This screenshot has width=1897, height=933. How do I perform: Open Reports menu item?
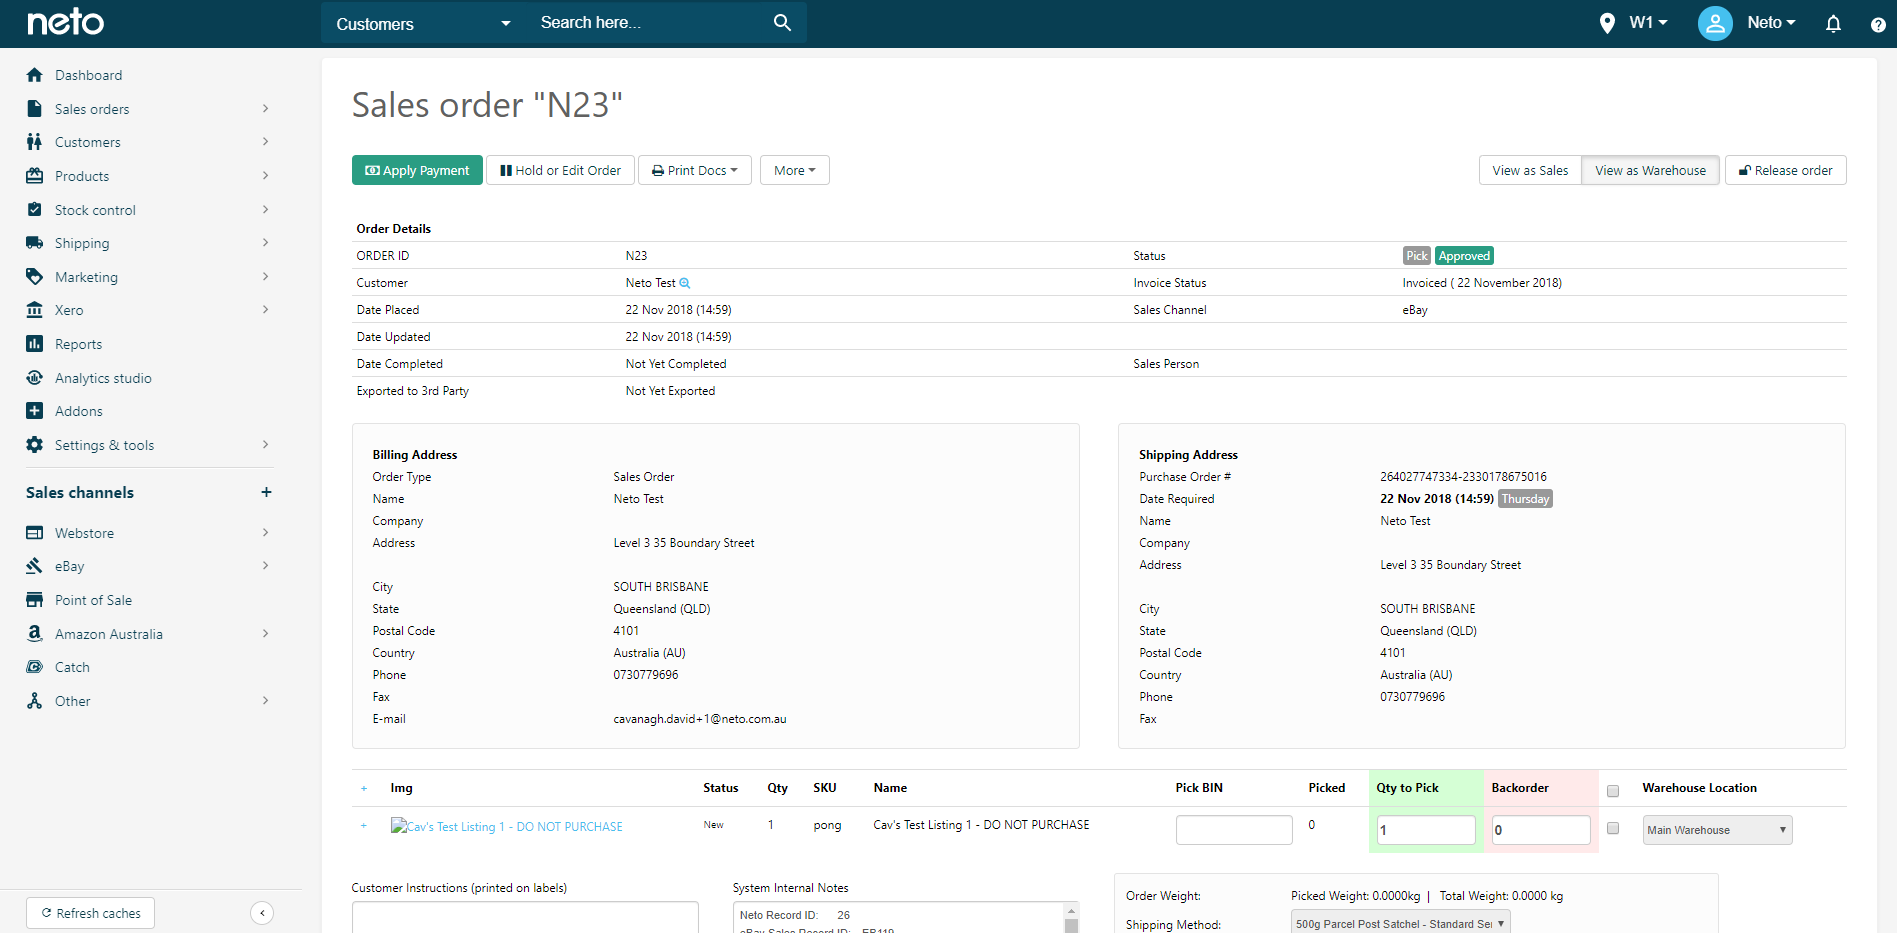tap(78, 344)
